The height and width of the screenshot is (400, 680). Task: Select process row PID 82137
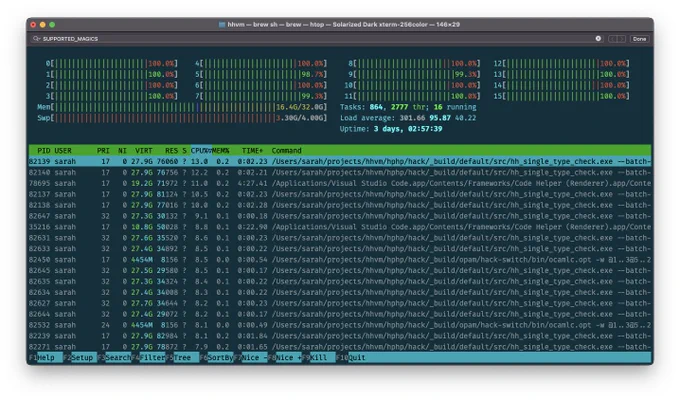(x=340, y=194)
